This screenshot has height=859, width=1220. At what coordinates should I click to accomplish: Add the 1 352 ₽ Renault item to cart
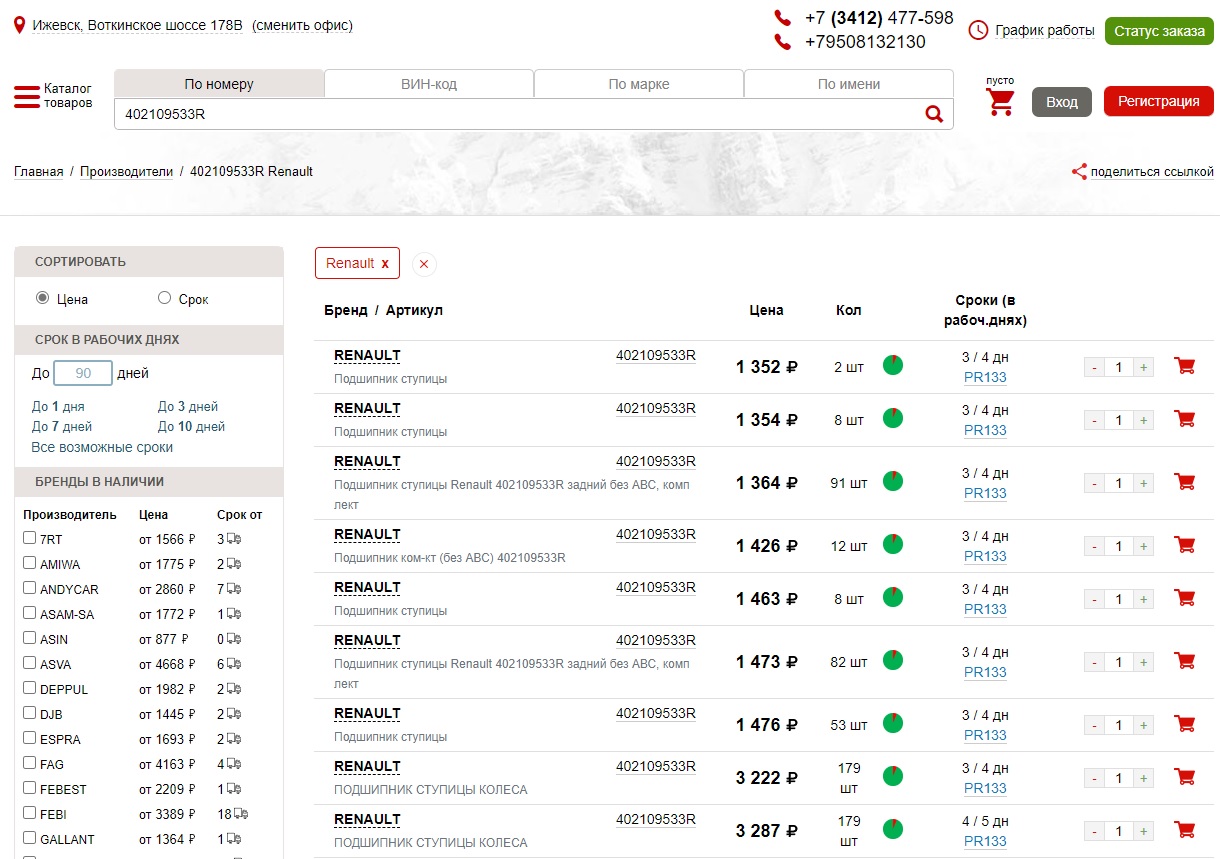[x=1185, y=367]
